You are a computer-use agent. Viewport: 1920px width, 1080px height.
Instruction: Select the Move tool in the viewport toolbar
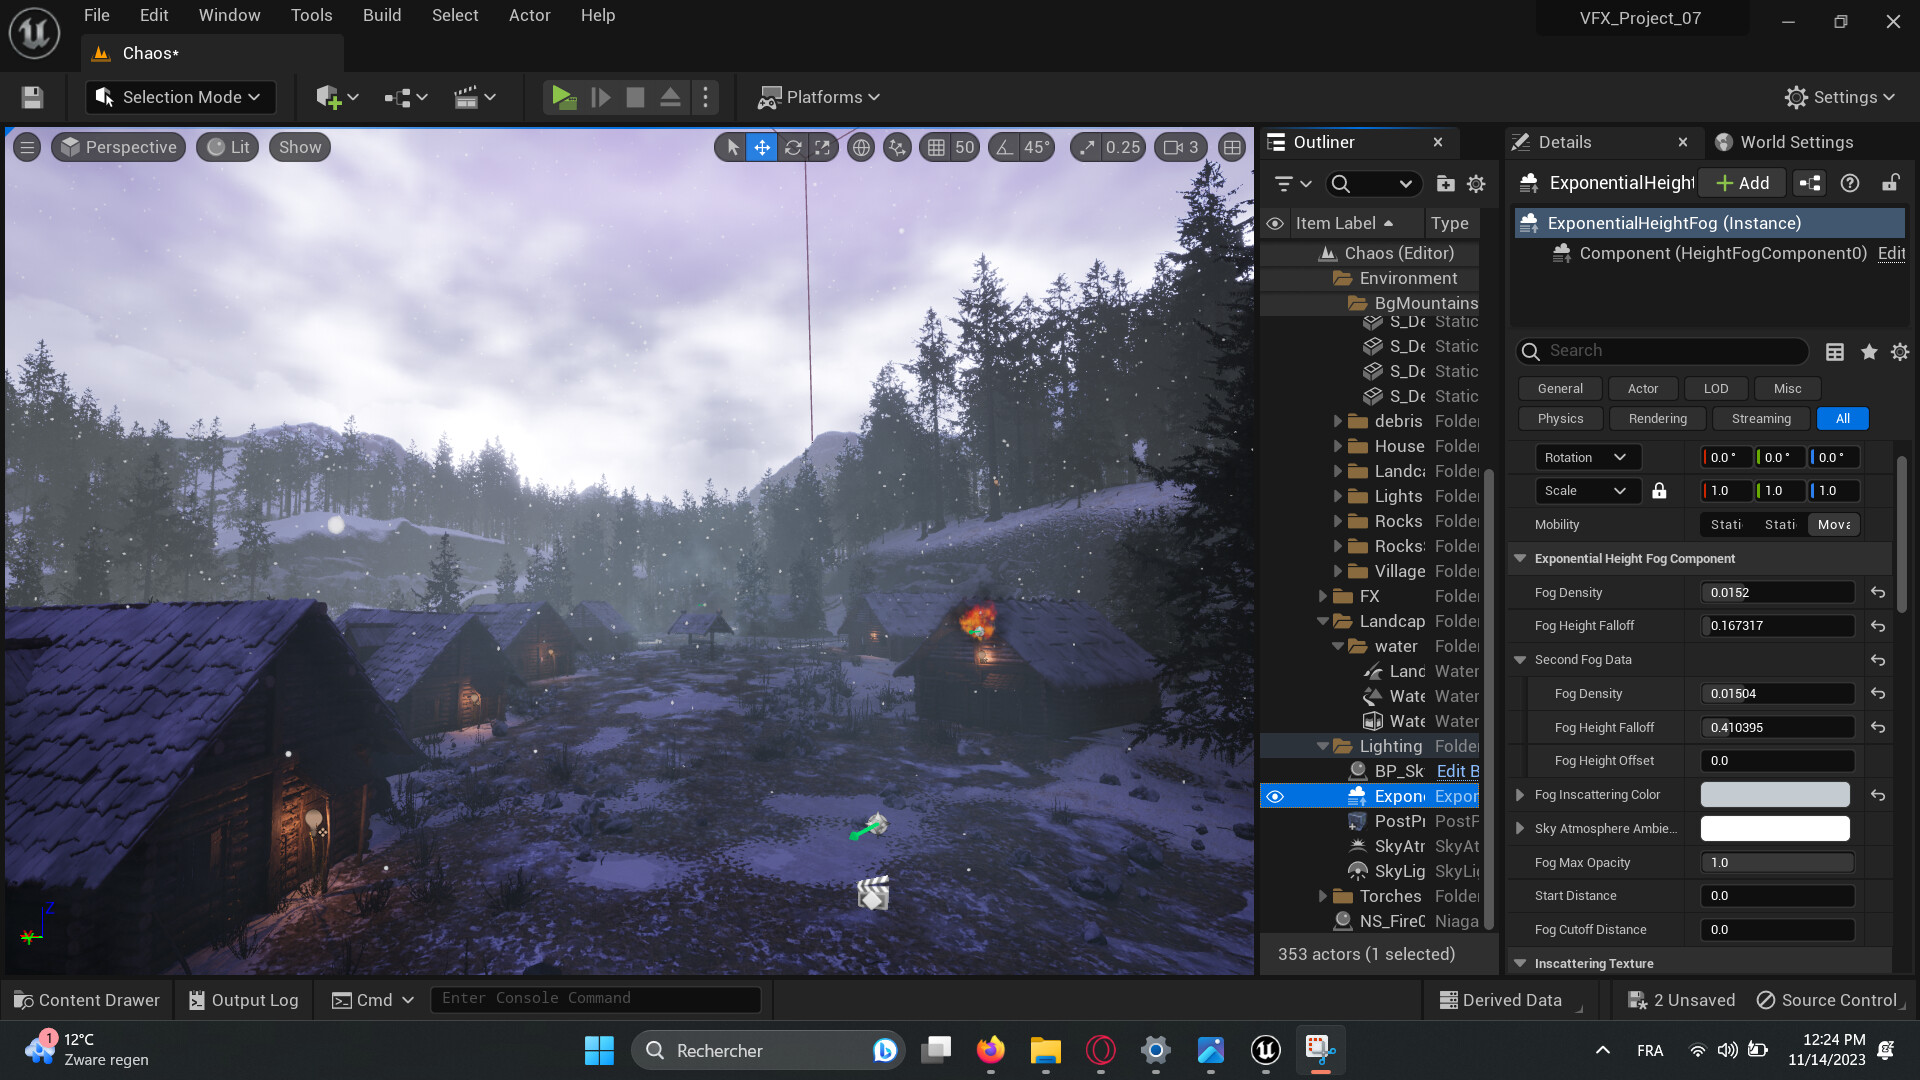763,147
